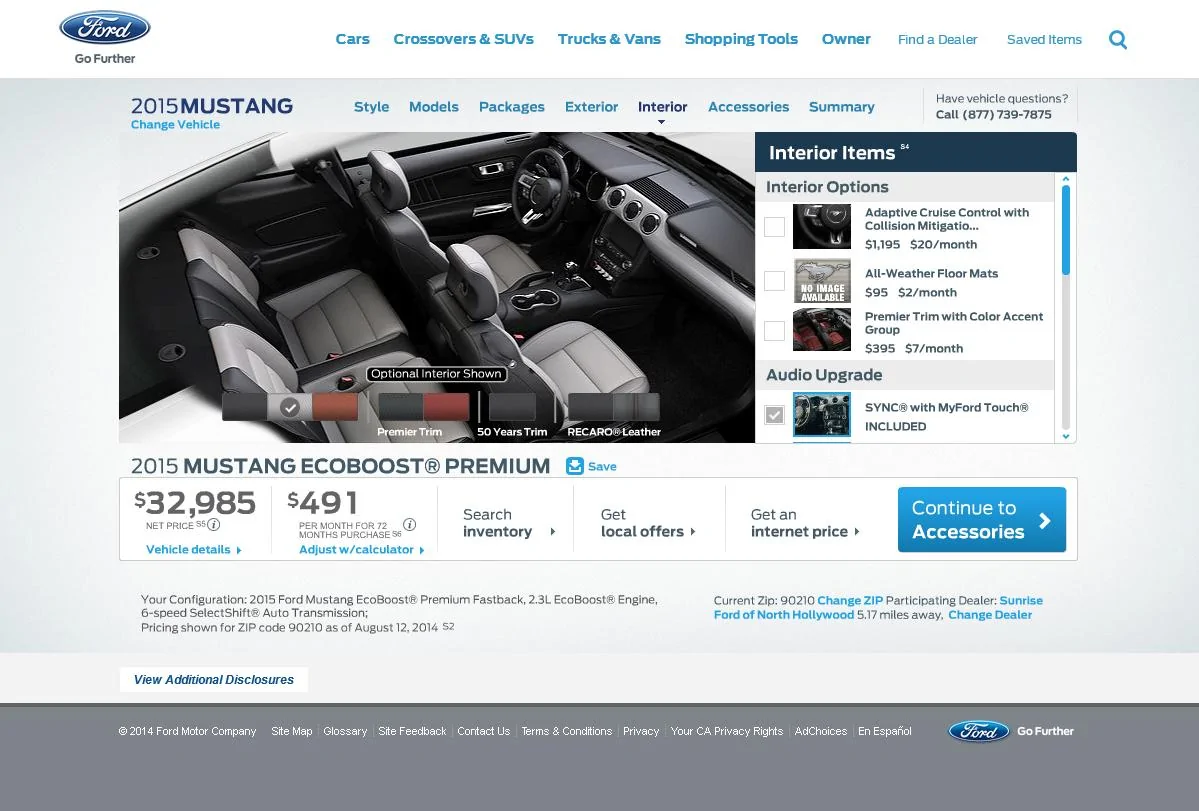Open Contact Us footer link

pyautogui.click(x=483, y=732)
